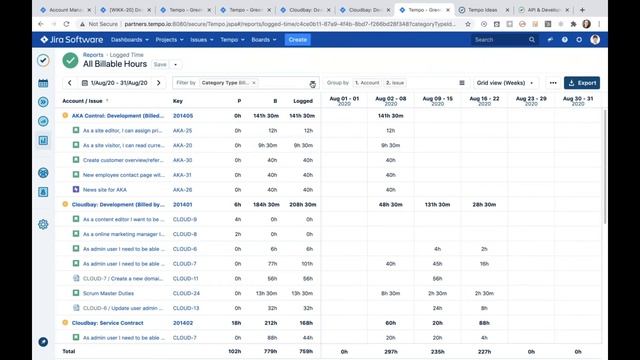
Task: Open the Accounts globe sidebar icon
Action: coord(43,173)
